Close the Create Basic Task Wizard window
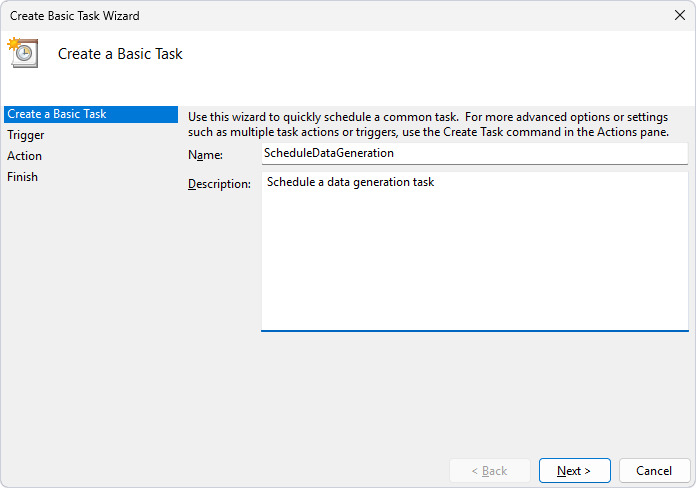Viewport: 696px width, 488px height. coord(680,15)
